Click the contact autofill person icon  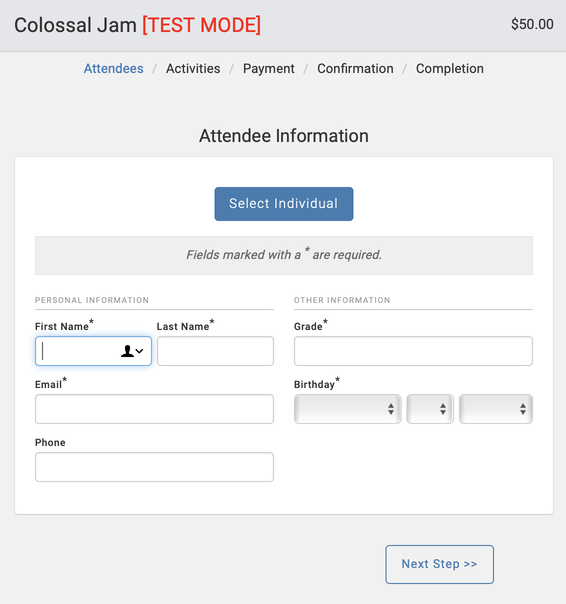pyautogui.click(x=132, y=351)
